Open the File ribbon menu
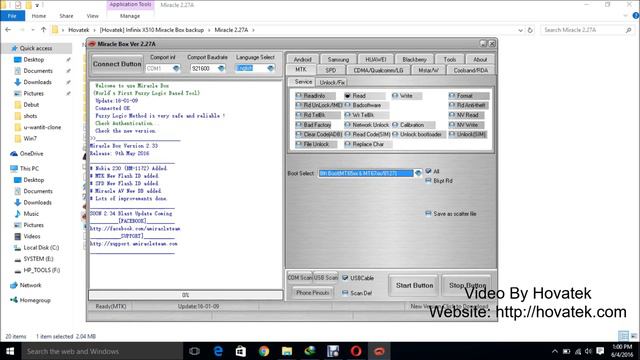This screenshot has height=360, width=640. [x=12, y=16]
